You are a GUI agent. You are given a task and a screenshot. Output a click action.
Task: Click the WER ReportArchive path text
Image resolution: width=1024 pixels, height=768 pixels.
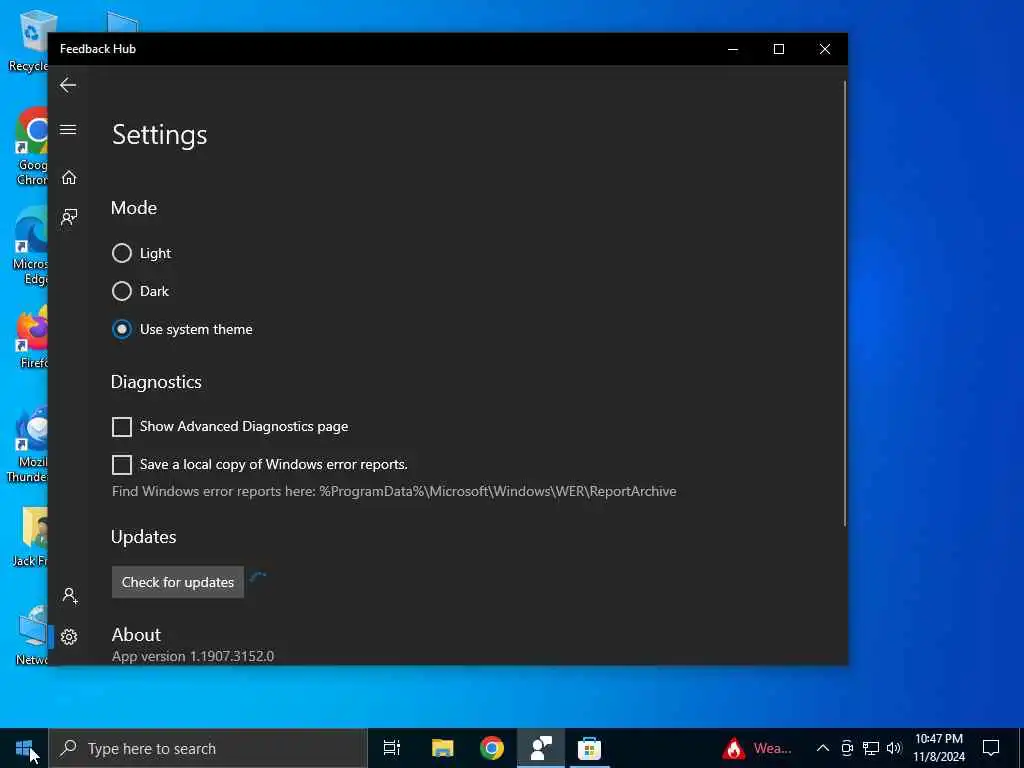498,491
